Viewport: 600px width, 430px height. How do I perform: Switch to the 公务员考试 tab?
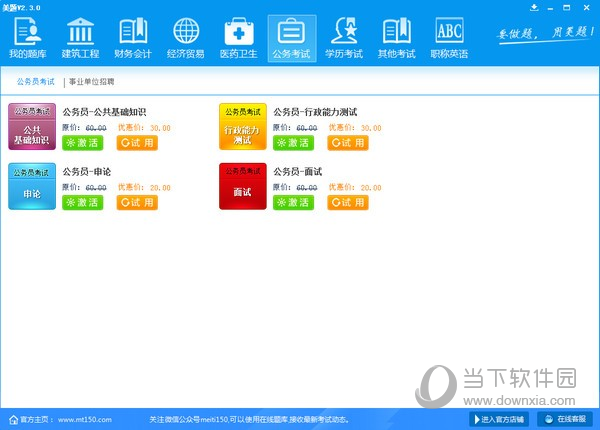(x=36, y=81)
